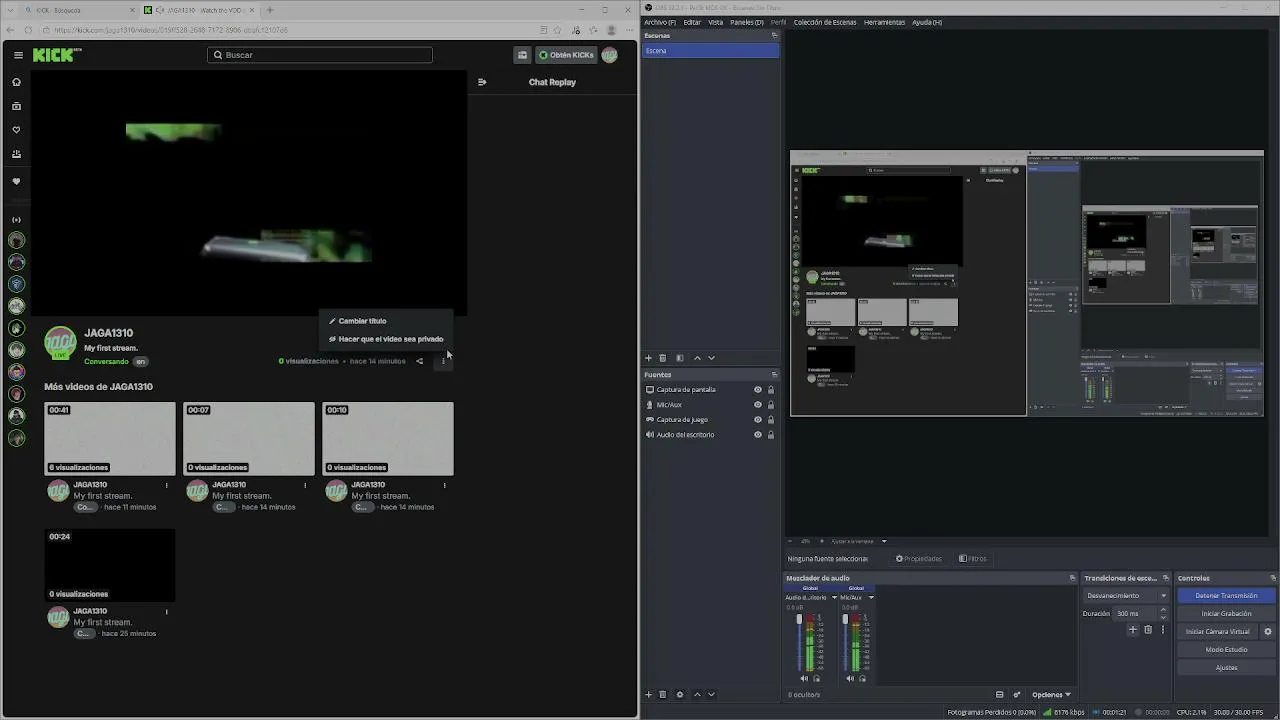The image size is (1280, 720).
Task: Move the selected source down in Fuentes
Action: pos(711,694)
